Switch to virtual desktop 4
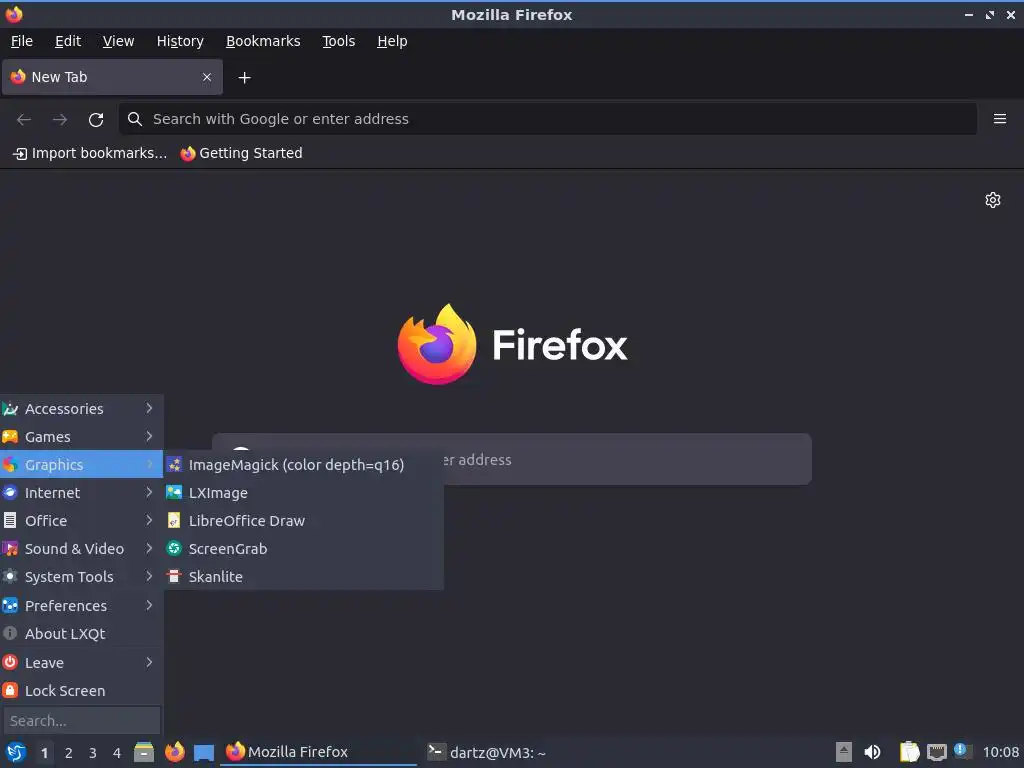 (x=117, y=753)
